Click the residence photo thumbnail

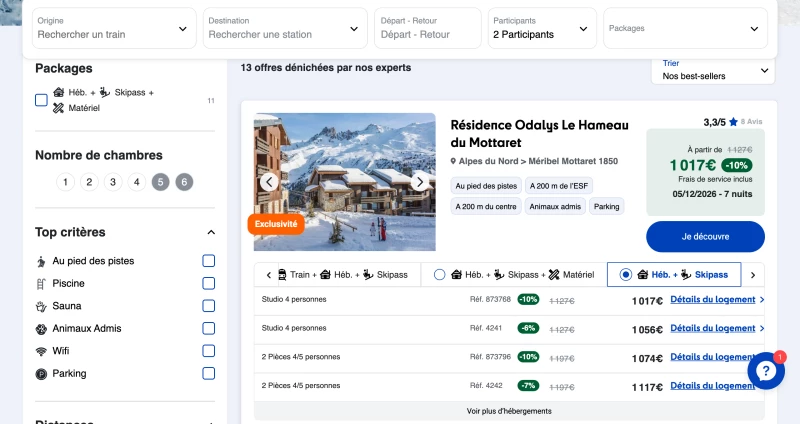[344, 182]
